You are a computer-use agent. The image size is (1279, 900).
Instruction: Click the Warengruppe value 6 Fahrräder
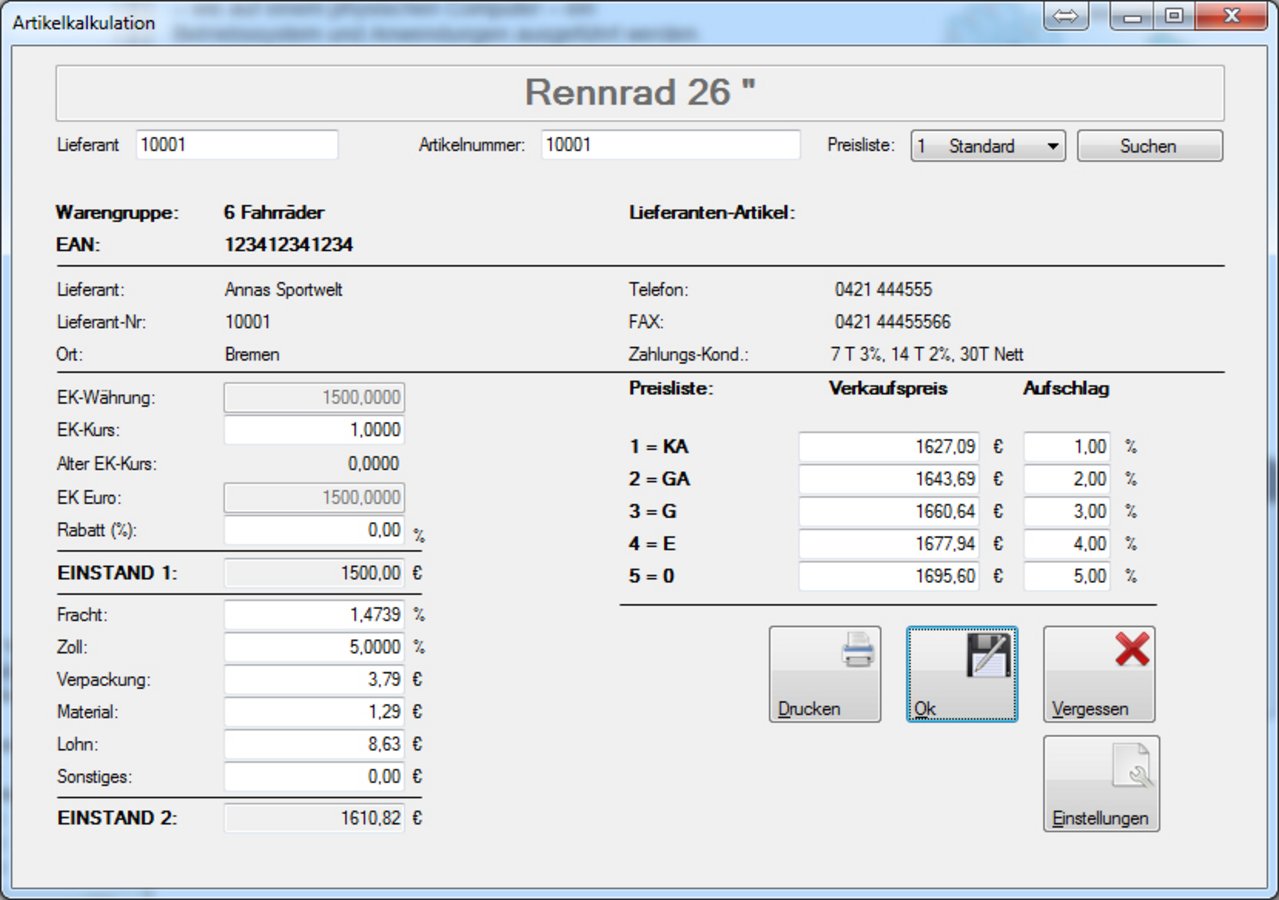pyautogui.click(x=274, y=212)
